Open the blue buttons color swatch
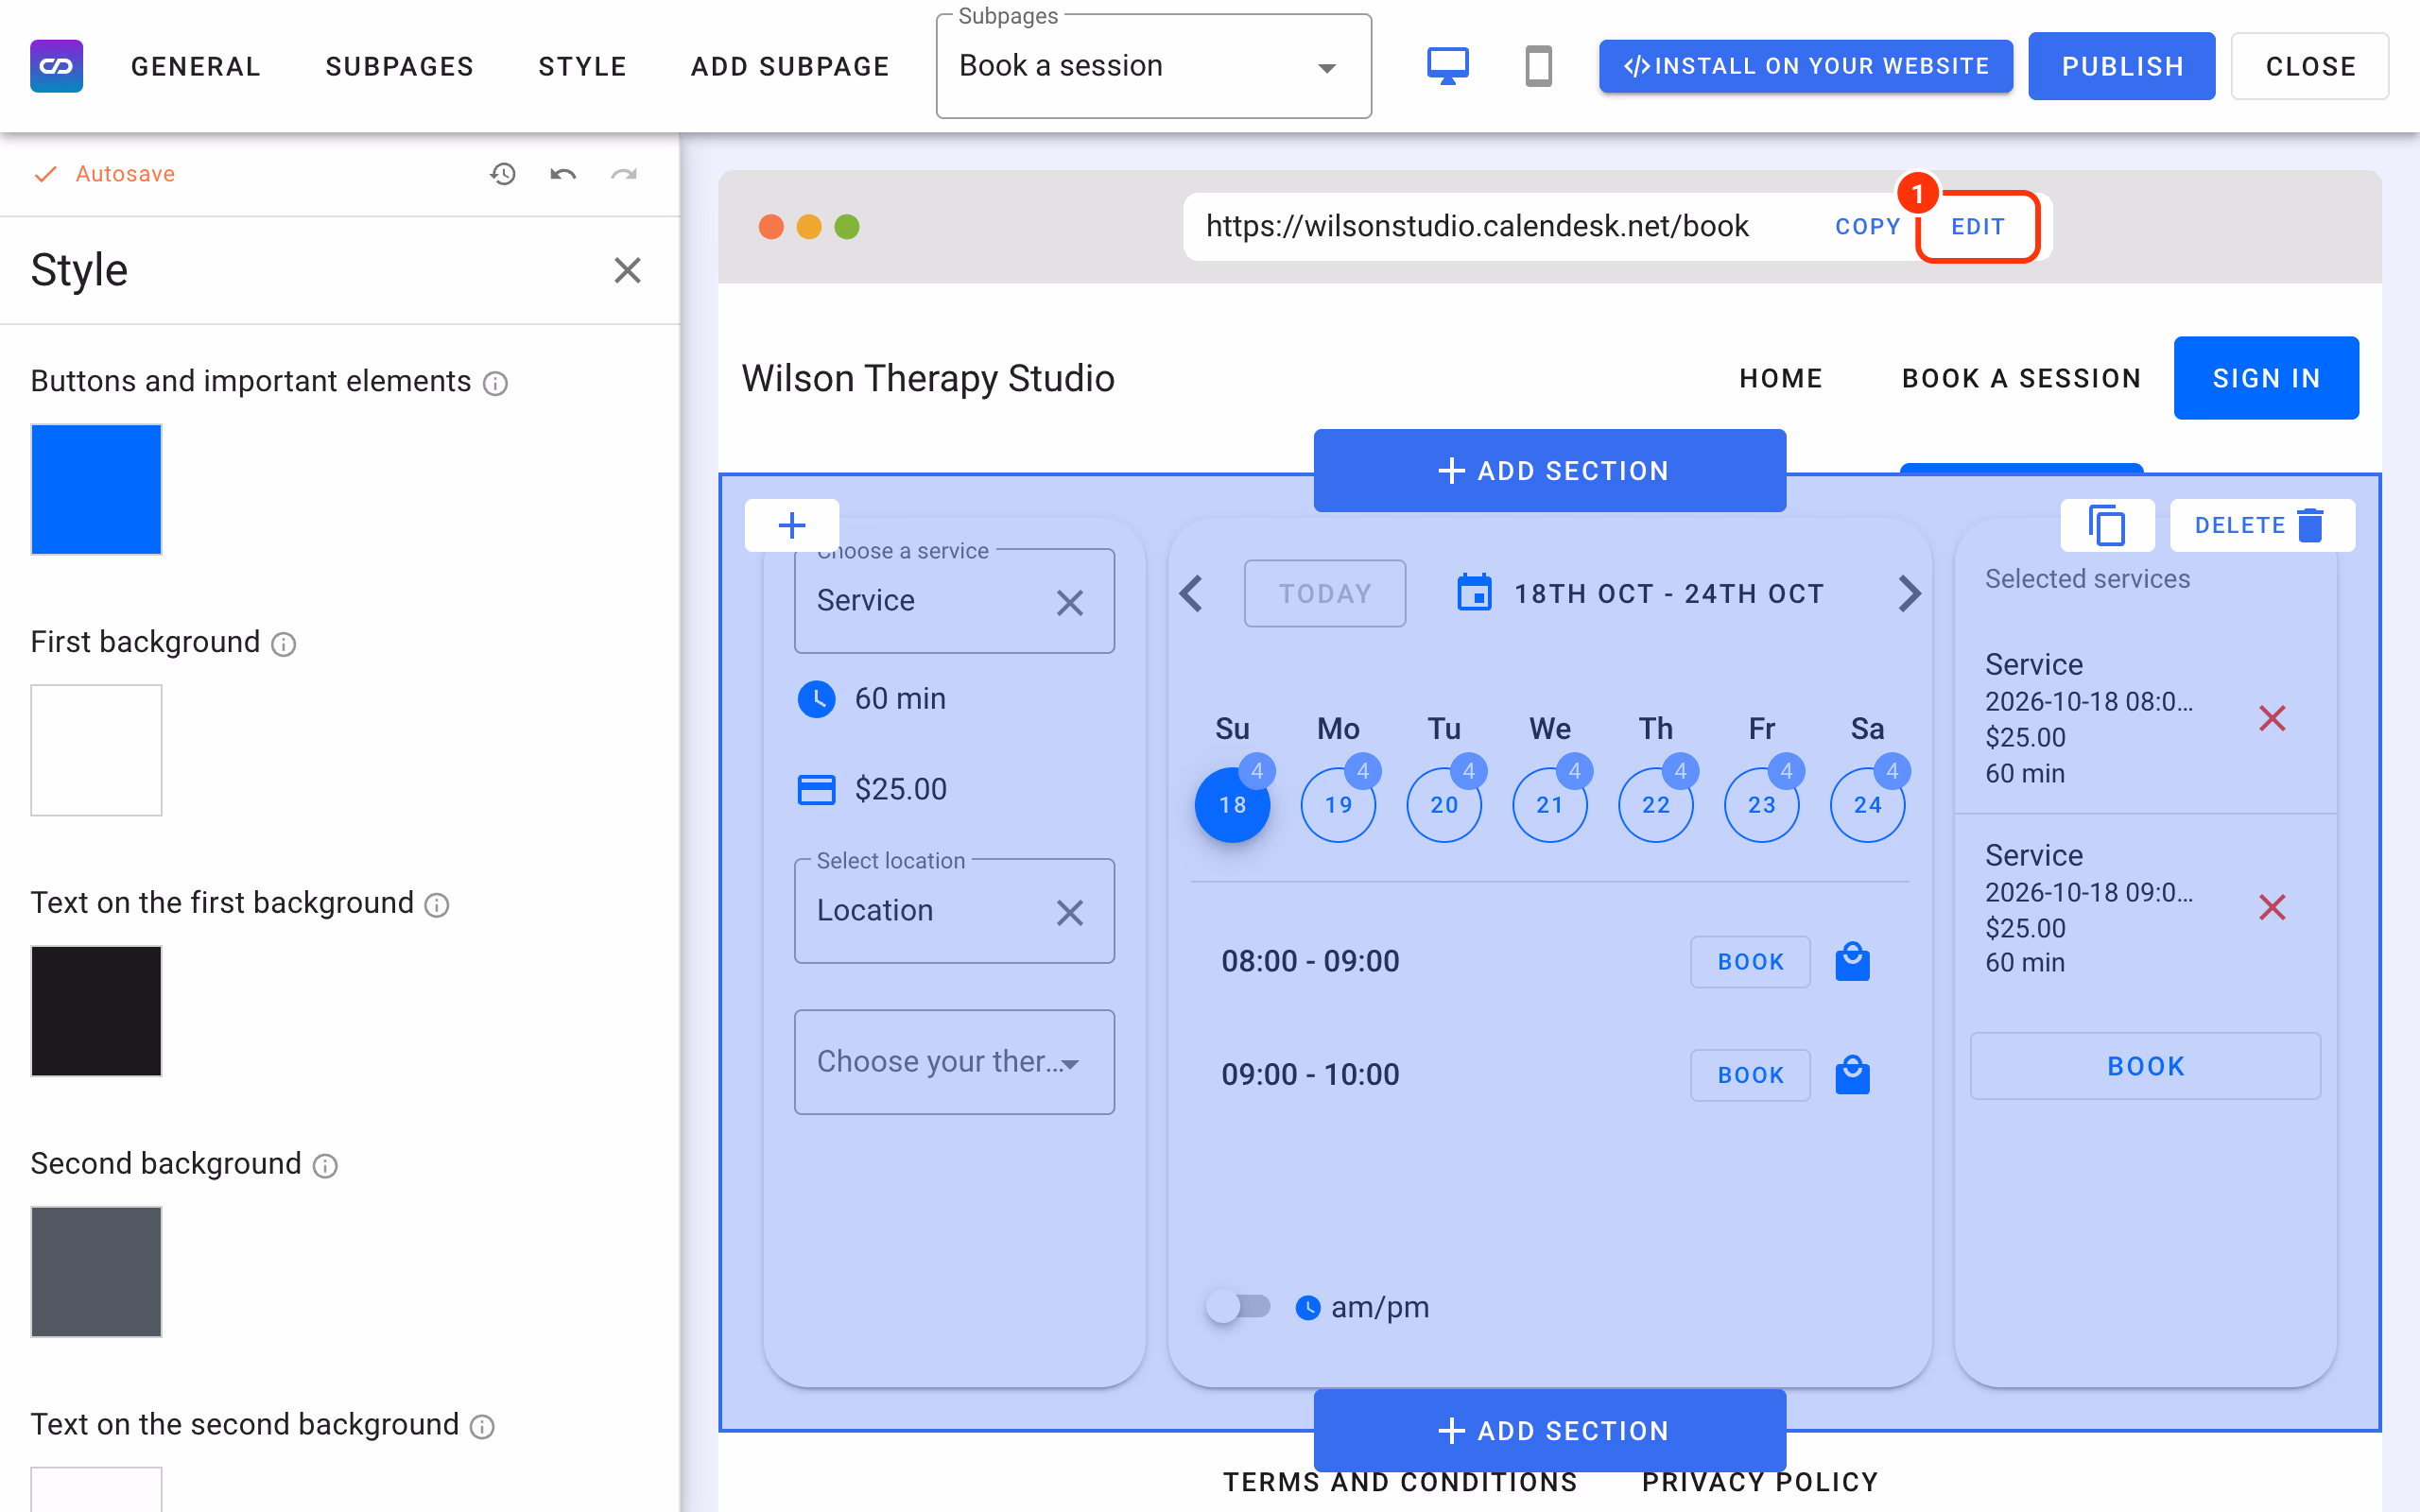2420x1512 pixels. pos(96,489)
